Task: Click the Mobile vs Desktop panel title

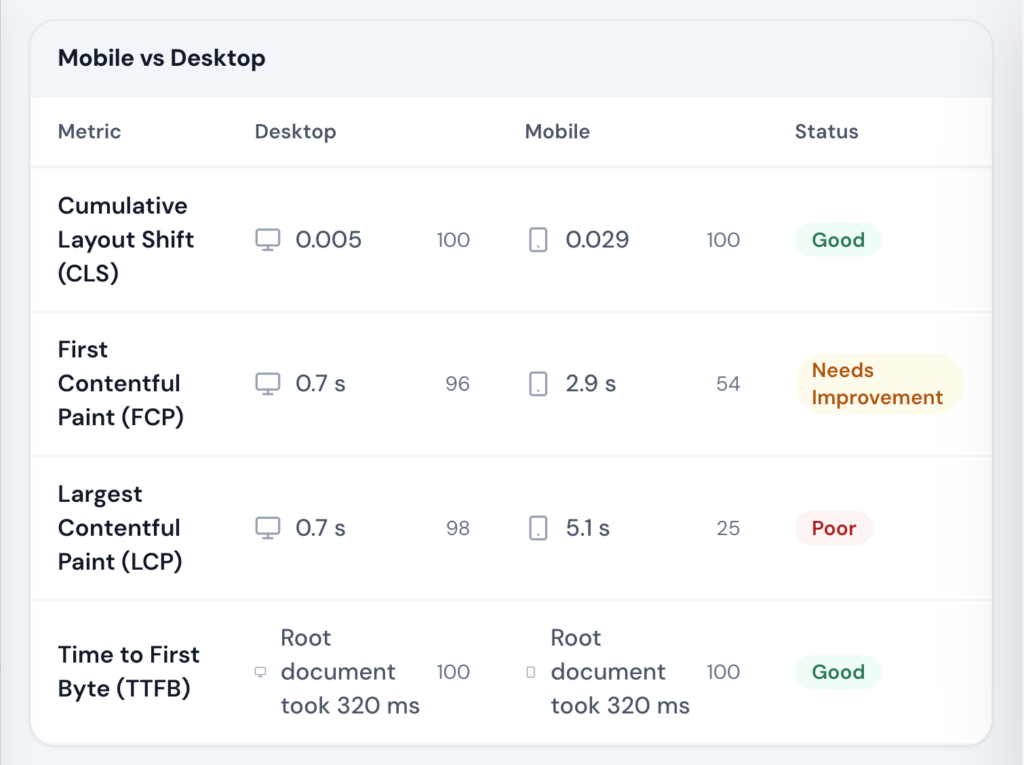Action: tap(161, 58)
